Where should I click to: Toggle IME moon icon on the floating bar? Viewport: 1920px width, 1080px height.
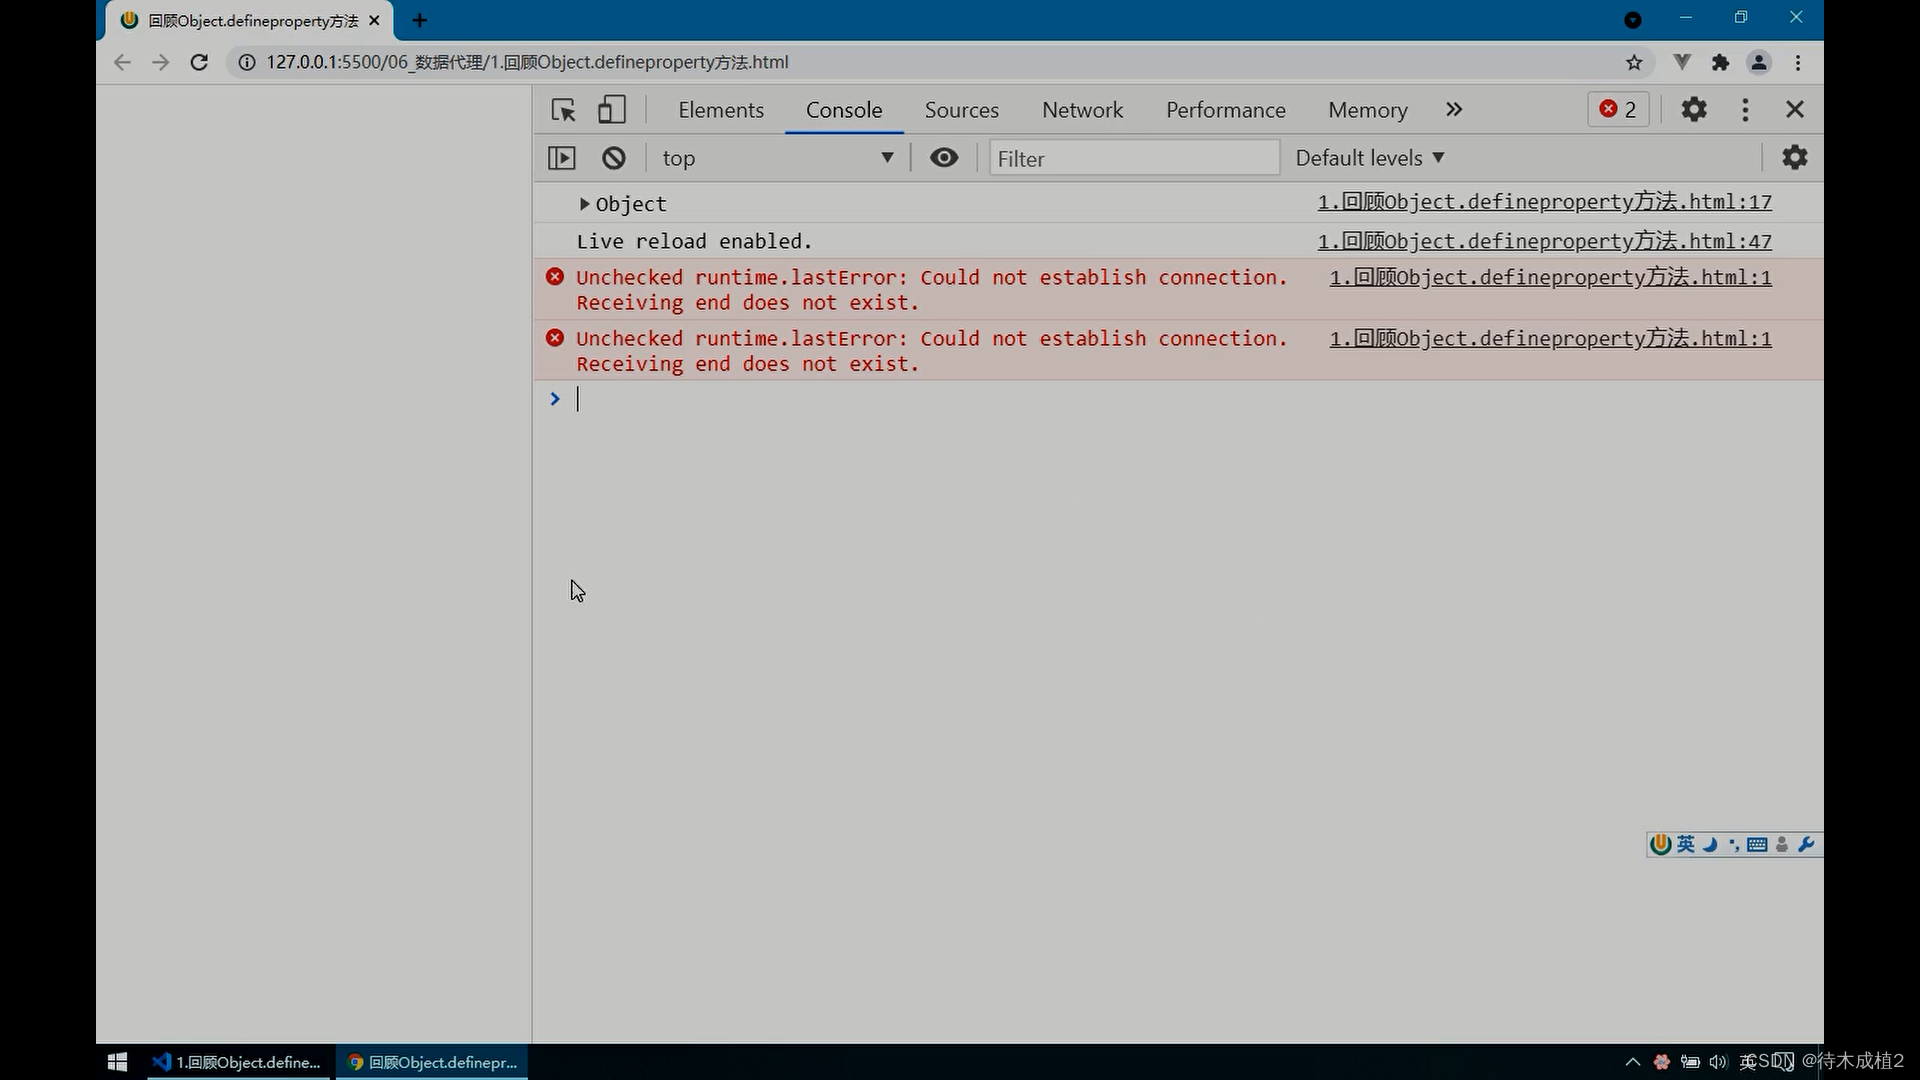tap(1710, 844)
